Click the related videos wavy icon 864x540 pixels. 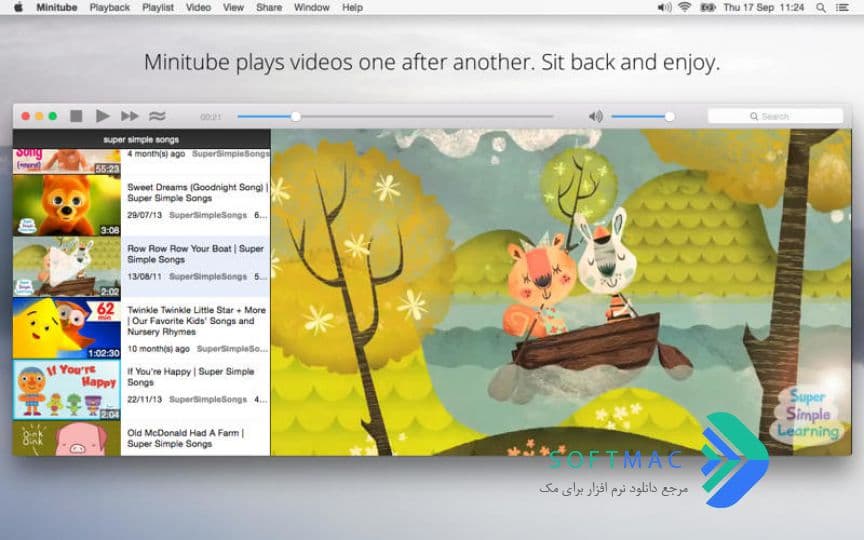[157, 116]
